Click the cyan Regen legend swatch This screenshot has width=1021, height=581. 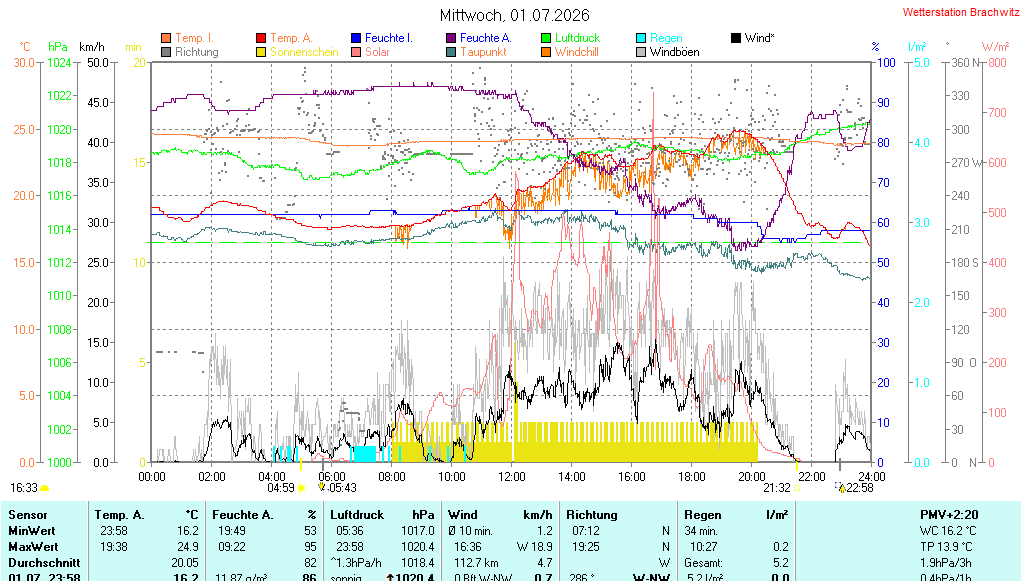click(x=641, y=38)
